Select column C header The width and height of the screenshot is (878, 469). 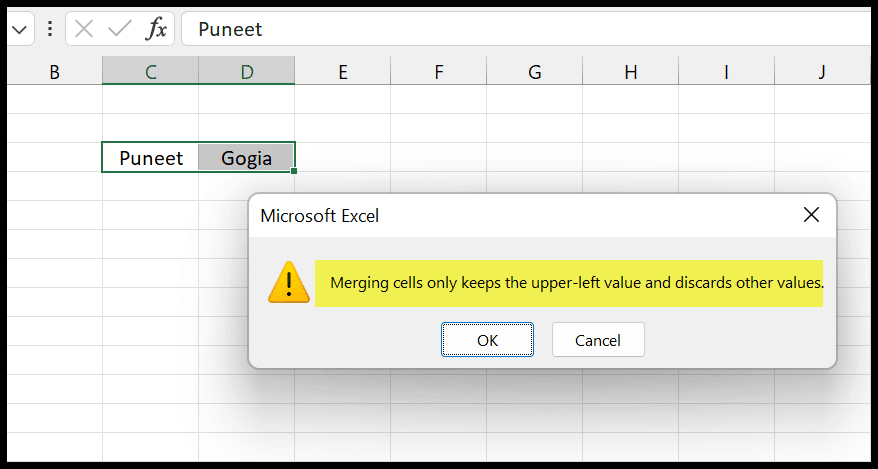150,72
